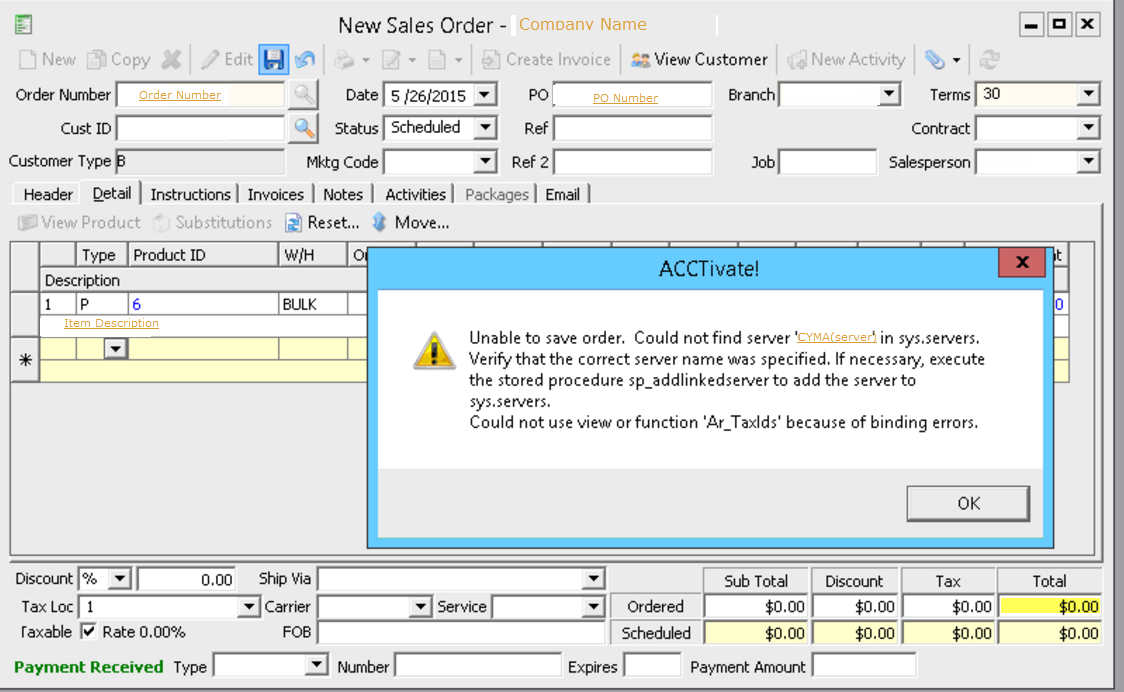Click the Move... button

[x=411, y=223]
